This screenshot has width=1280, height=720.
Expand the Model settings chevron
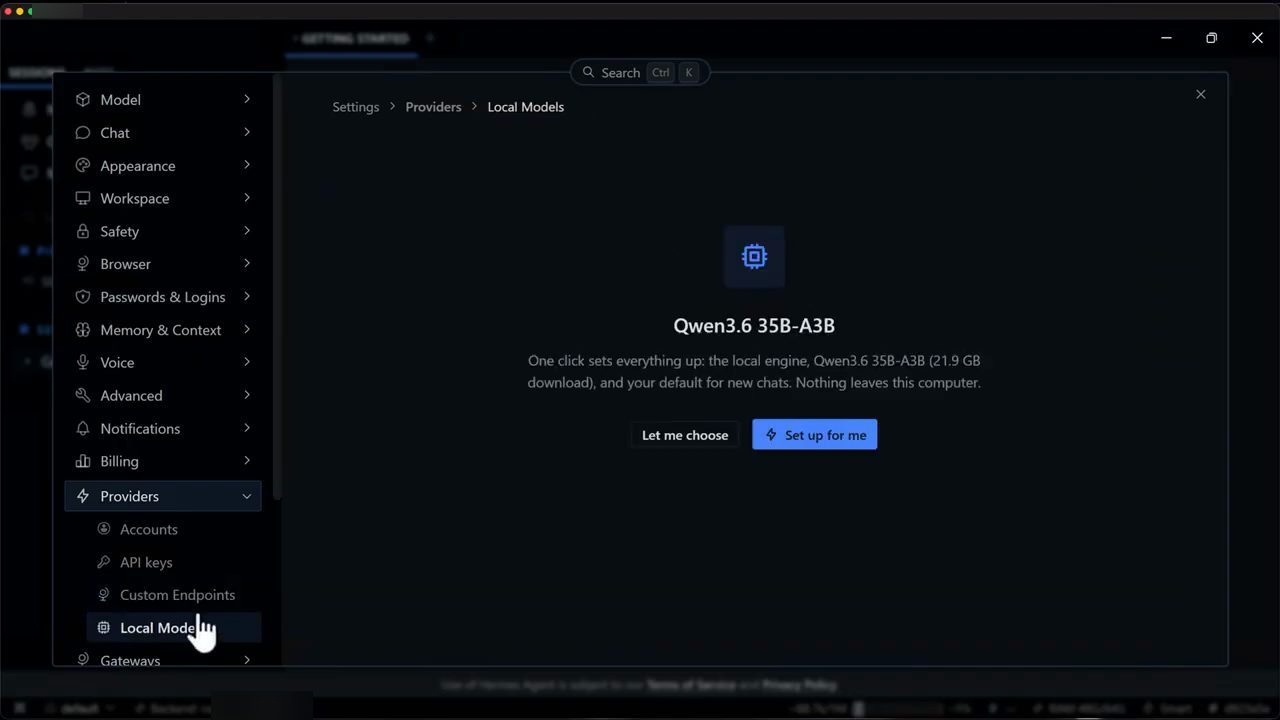[x=247, y=99]
